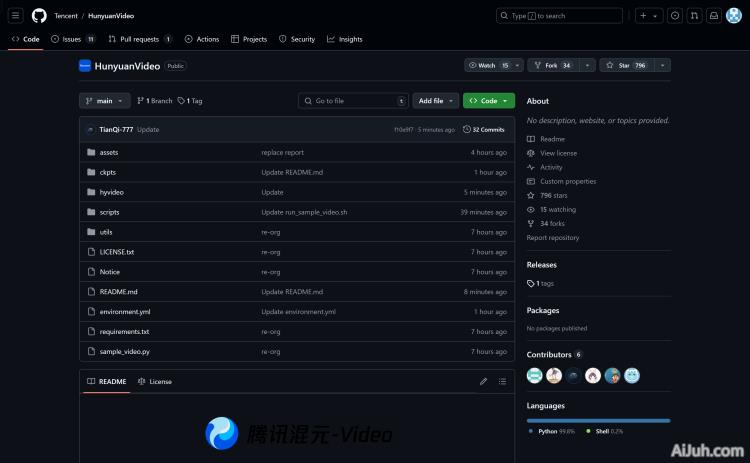This screenshot has width=750, height=463.
Task: Expand the Star lists dropdown arrow
Action: pos(662,66)
